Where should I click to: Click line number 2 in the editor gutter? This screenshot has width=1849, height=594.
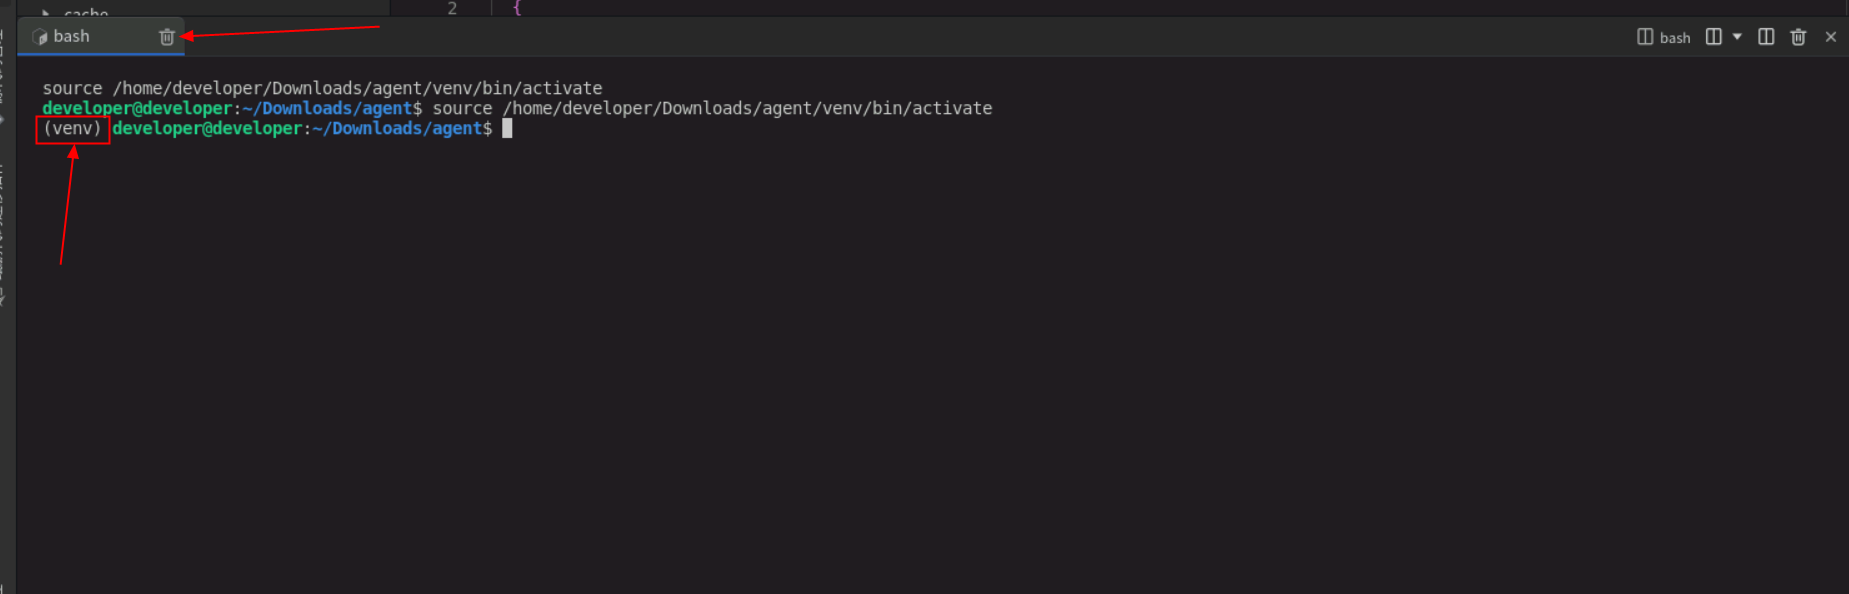click(452, 8)
